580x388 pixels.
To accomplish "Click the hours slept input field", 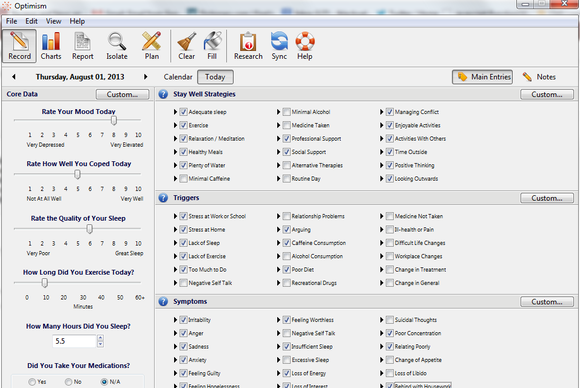I will tap(74, 341).
